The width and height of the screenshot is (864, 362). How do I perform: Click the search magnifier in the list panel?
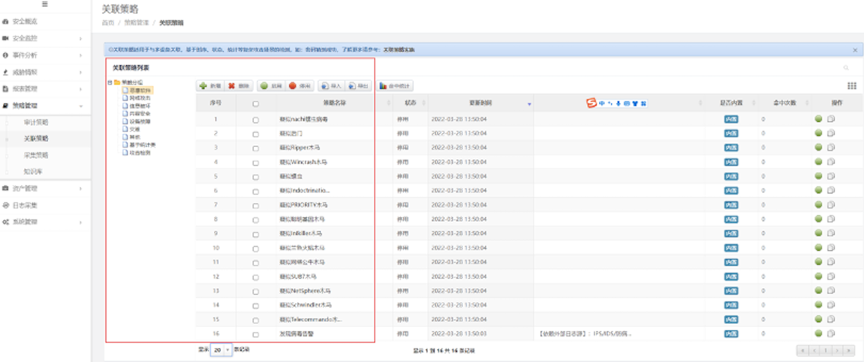coord(846,68)
